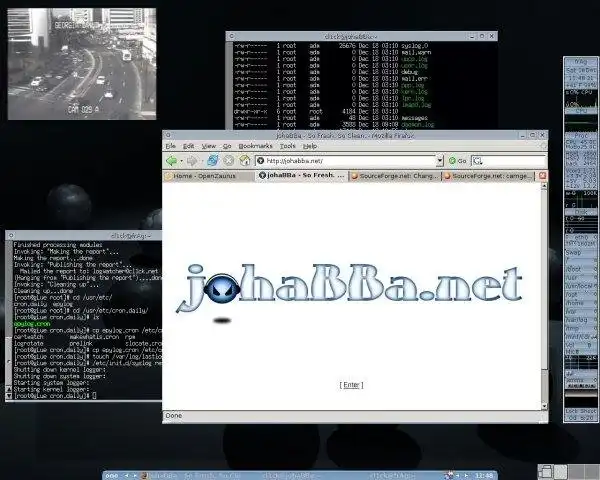Click the taskbar clock showing 12:48
The width and height of the screenshot is (600, 480).
click(484, 476)
